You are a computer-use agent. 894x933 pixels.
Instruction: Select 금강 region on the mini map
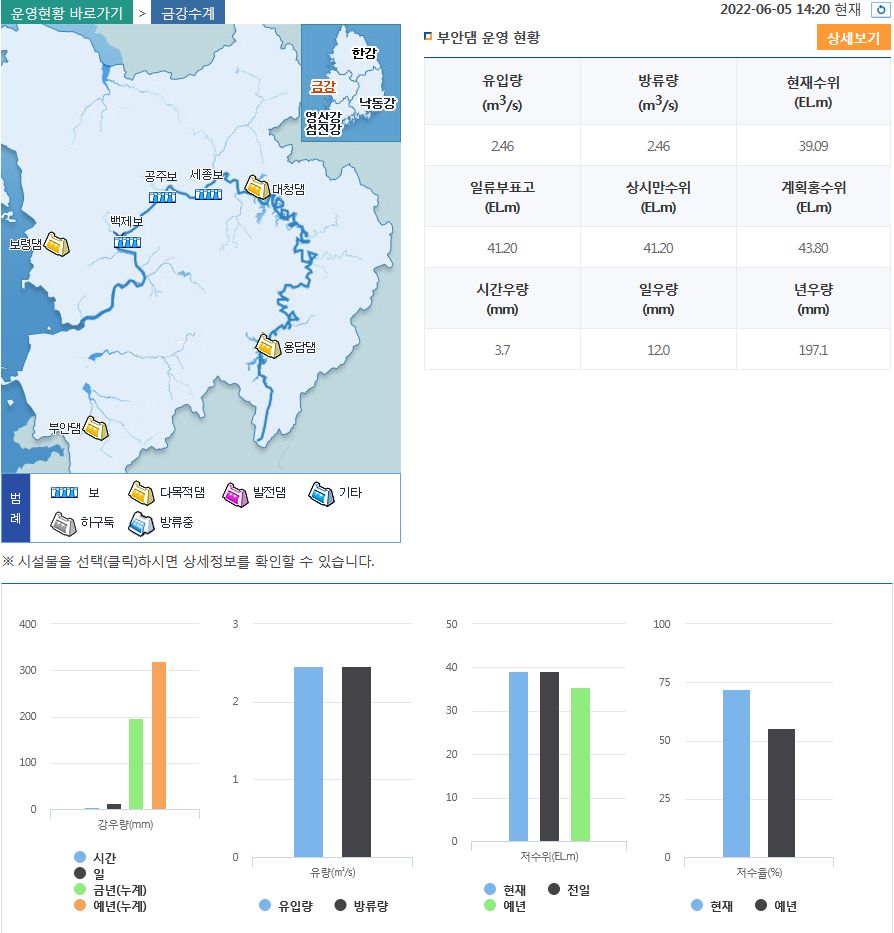click(323, 87)
